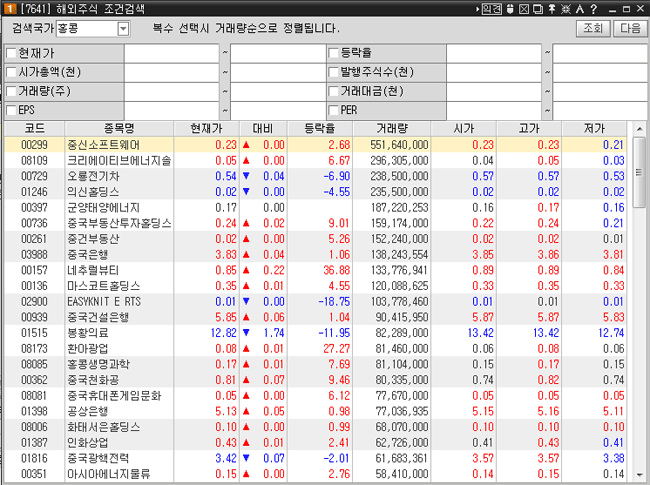Sort by the 고가 column header
650x485 pixels.
[x=529, y=129]
